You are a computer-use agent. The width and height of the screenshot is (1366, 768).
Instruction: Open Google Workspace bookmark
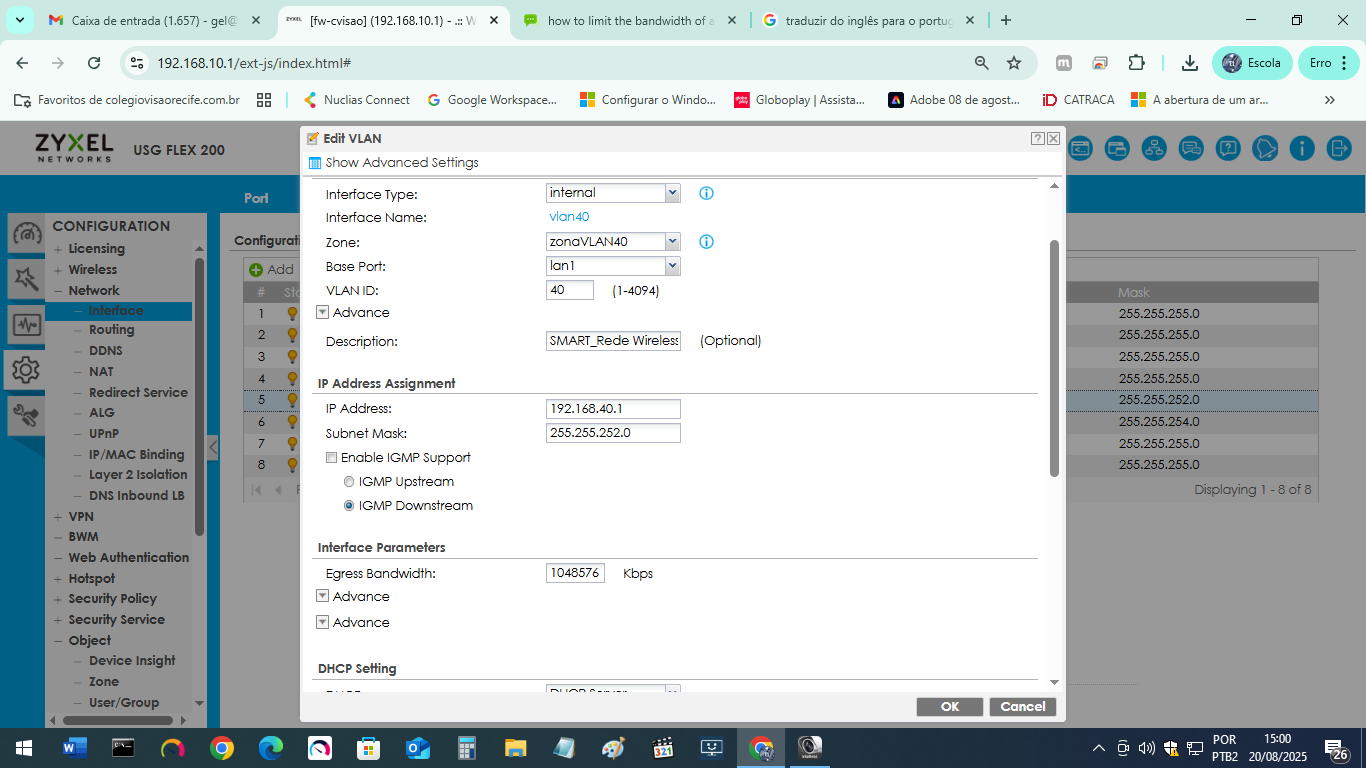point(492,100)
